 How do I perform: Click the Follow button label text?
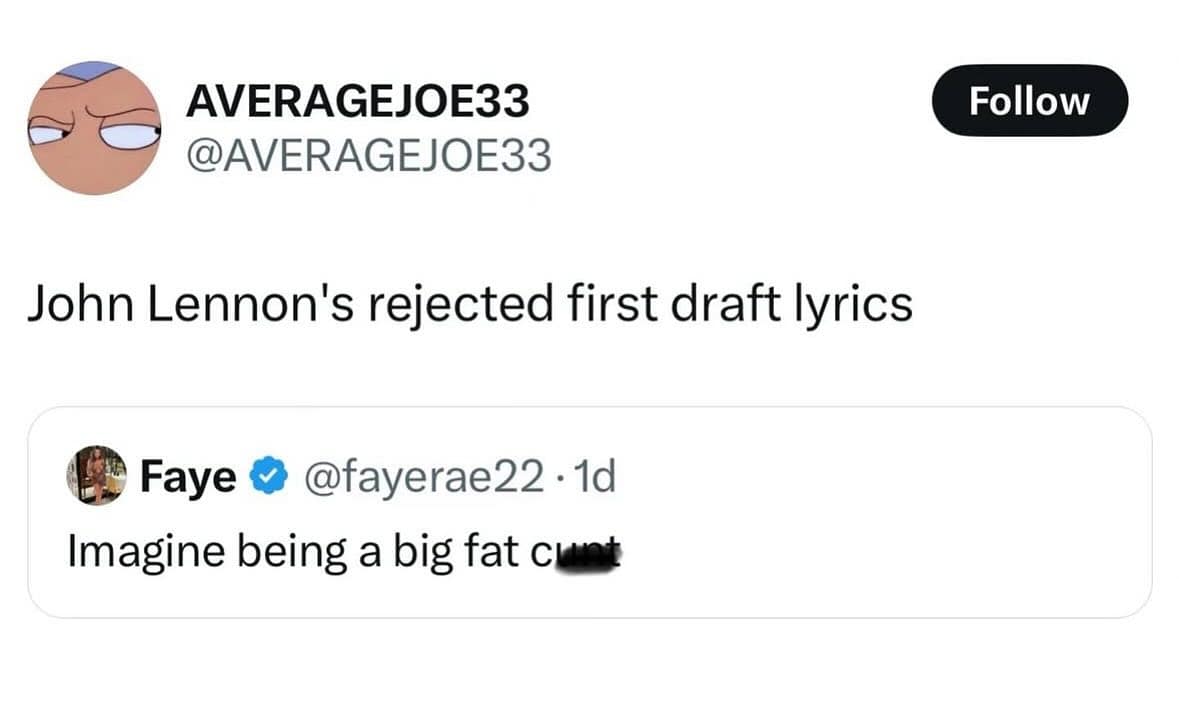pyautogui.click(x=1029, y=99)
